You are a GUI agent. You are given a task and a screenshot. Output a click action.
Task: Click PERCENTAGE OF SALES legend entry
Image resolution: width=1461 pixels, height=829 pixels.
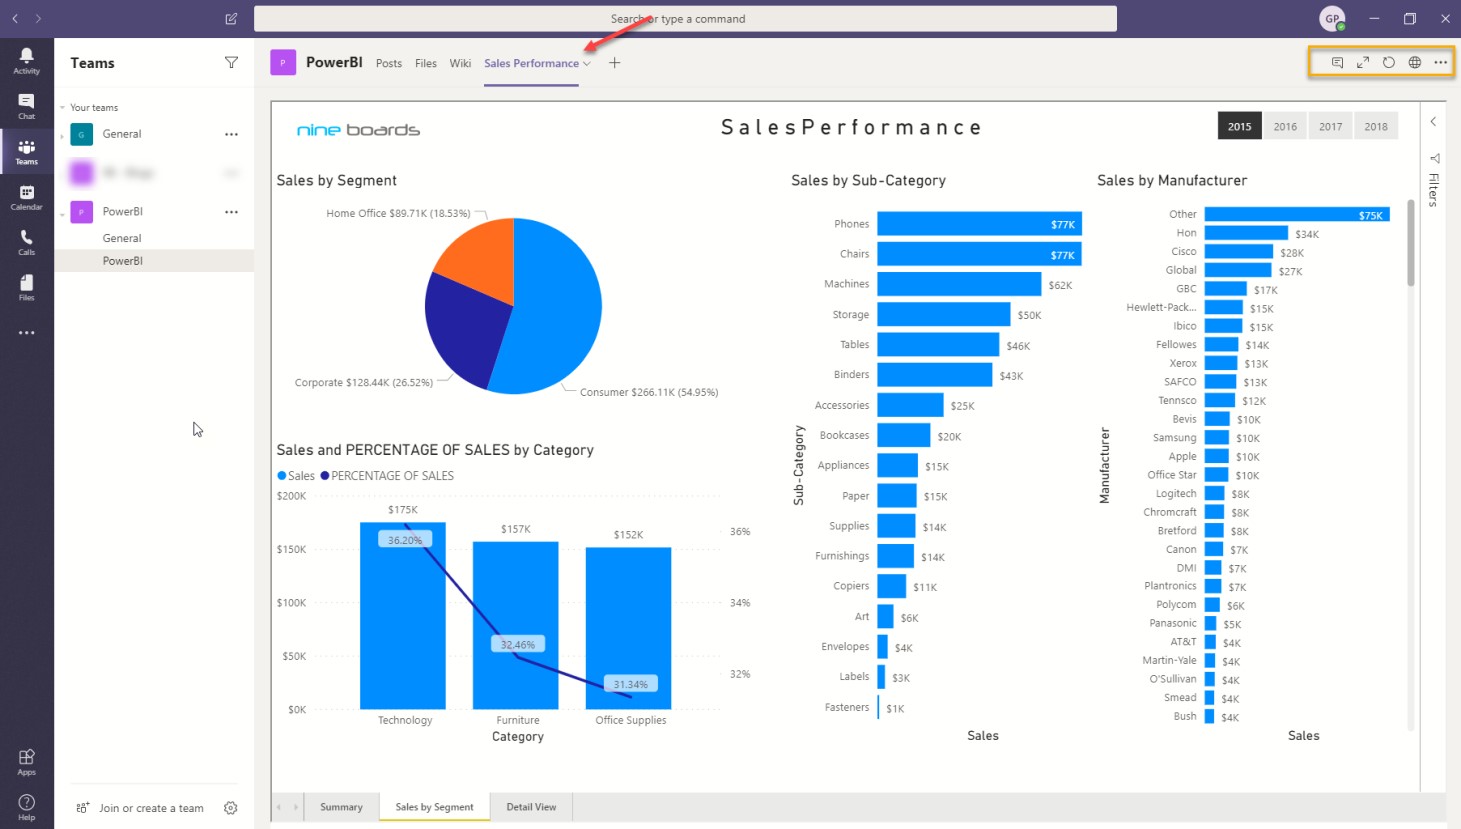387,476
